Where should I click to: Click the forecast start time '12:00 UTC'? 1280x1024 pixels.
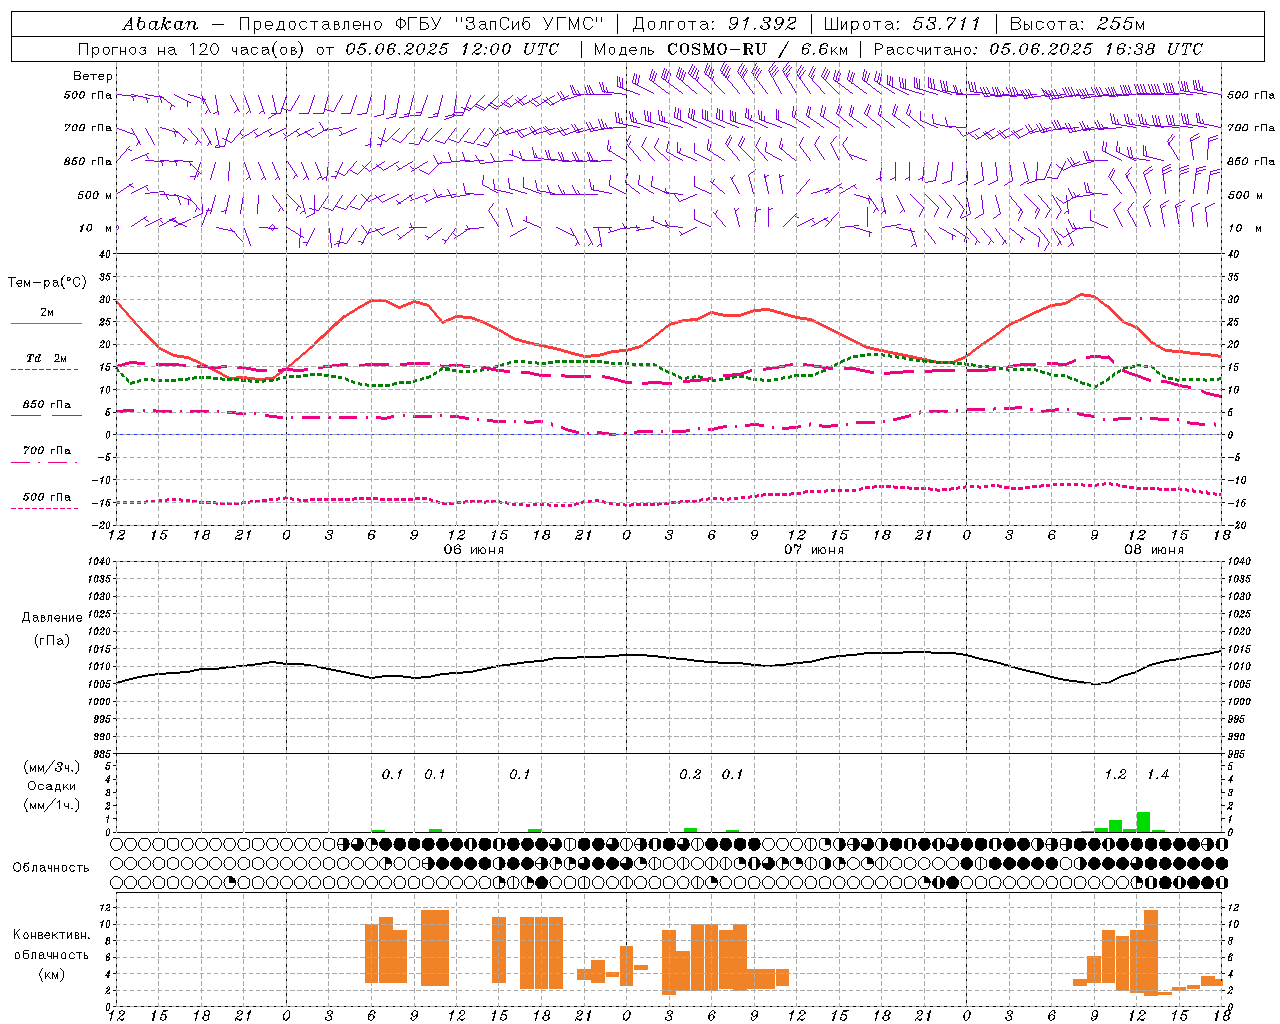tap(509, 49)
